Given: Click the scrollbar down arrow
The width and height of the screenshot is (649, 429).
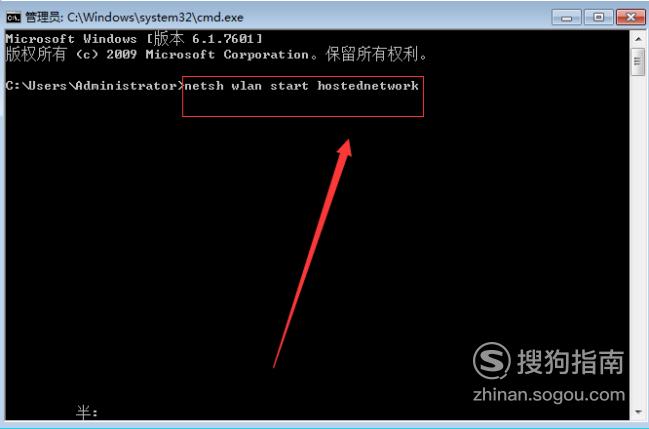Looking at the screenshot, I should click(638, 412).
